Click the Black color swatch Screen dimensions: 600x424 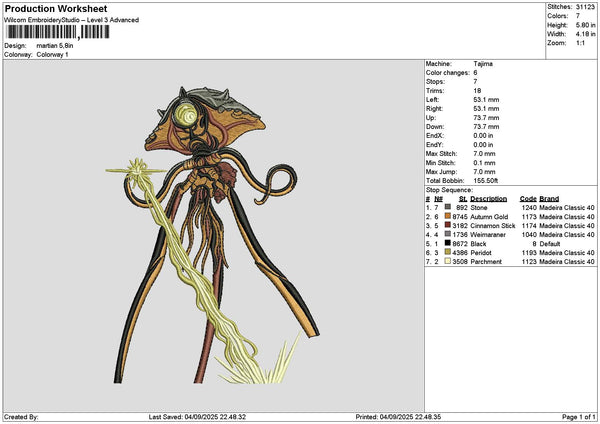pos(447,243)
